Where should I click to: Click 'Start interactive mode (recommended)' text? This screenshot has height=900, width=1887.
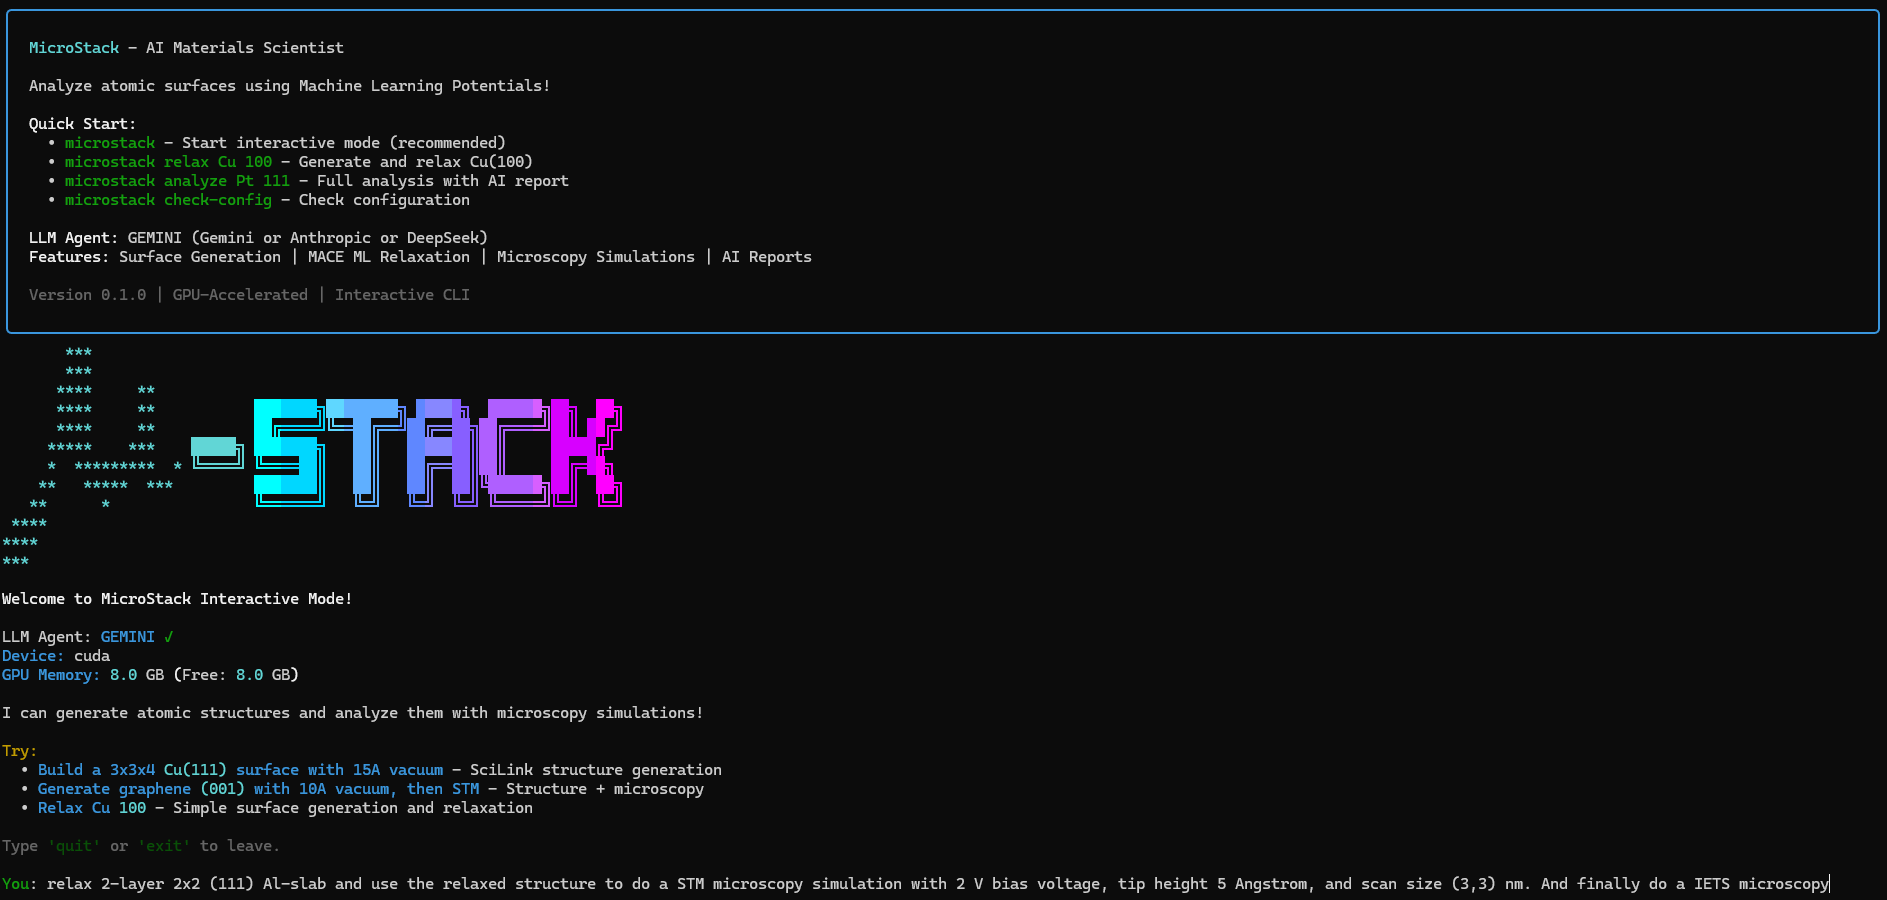tap(343, 143)
